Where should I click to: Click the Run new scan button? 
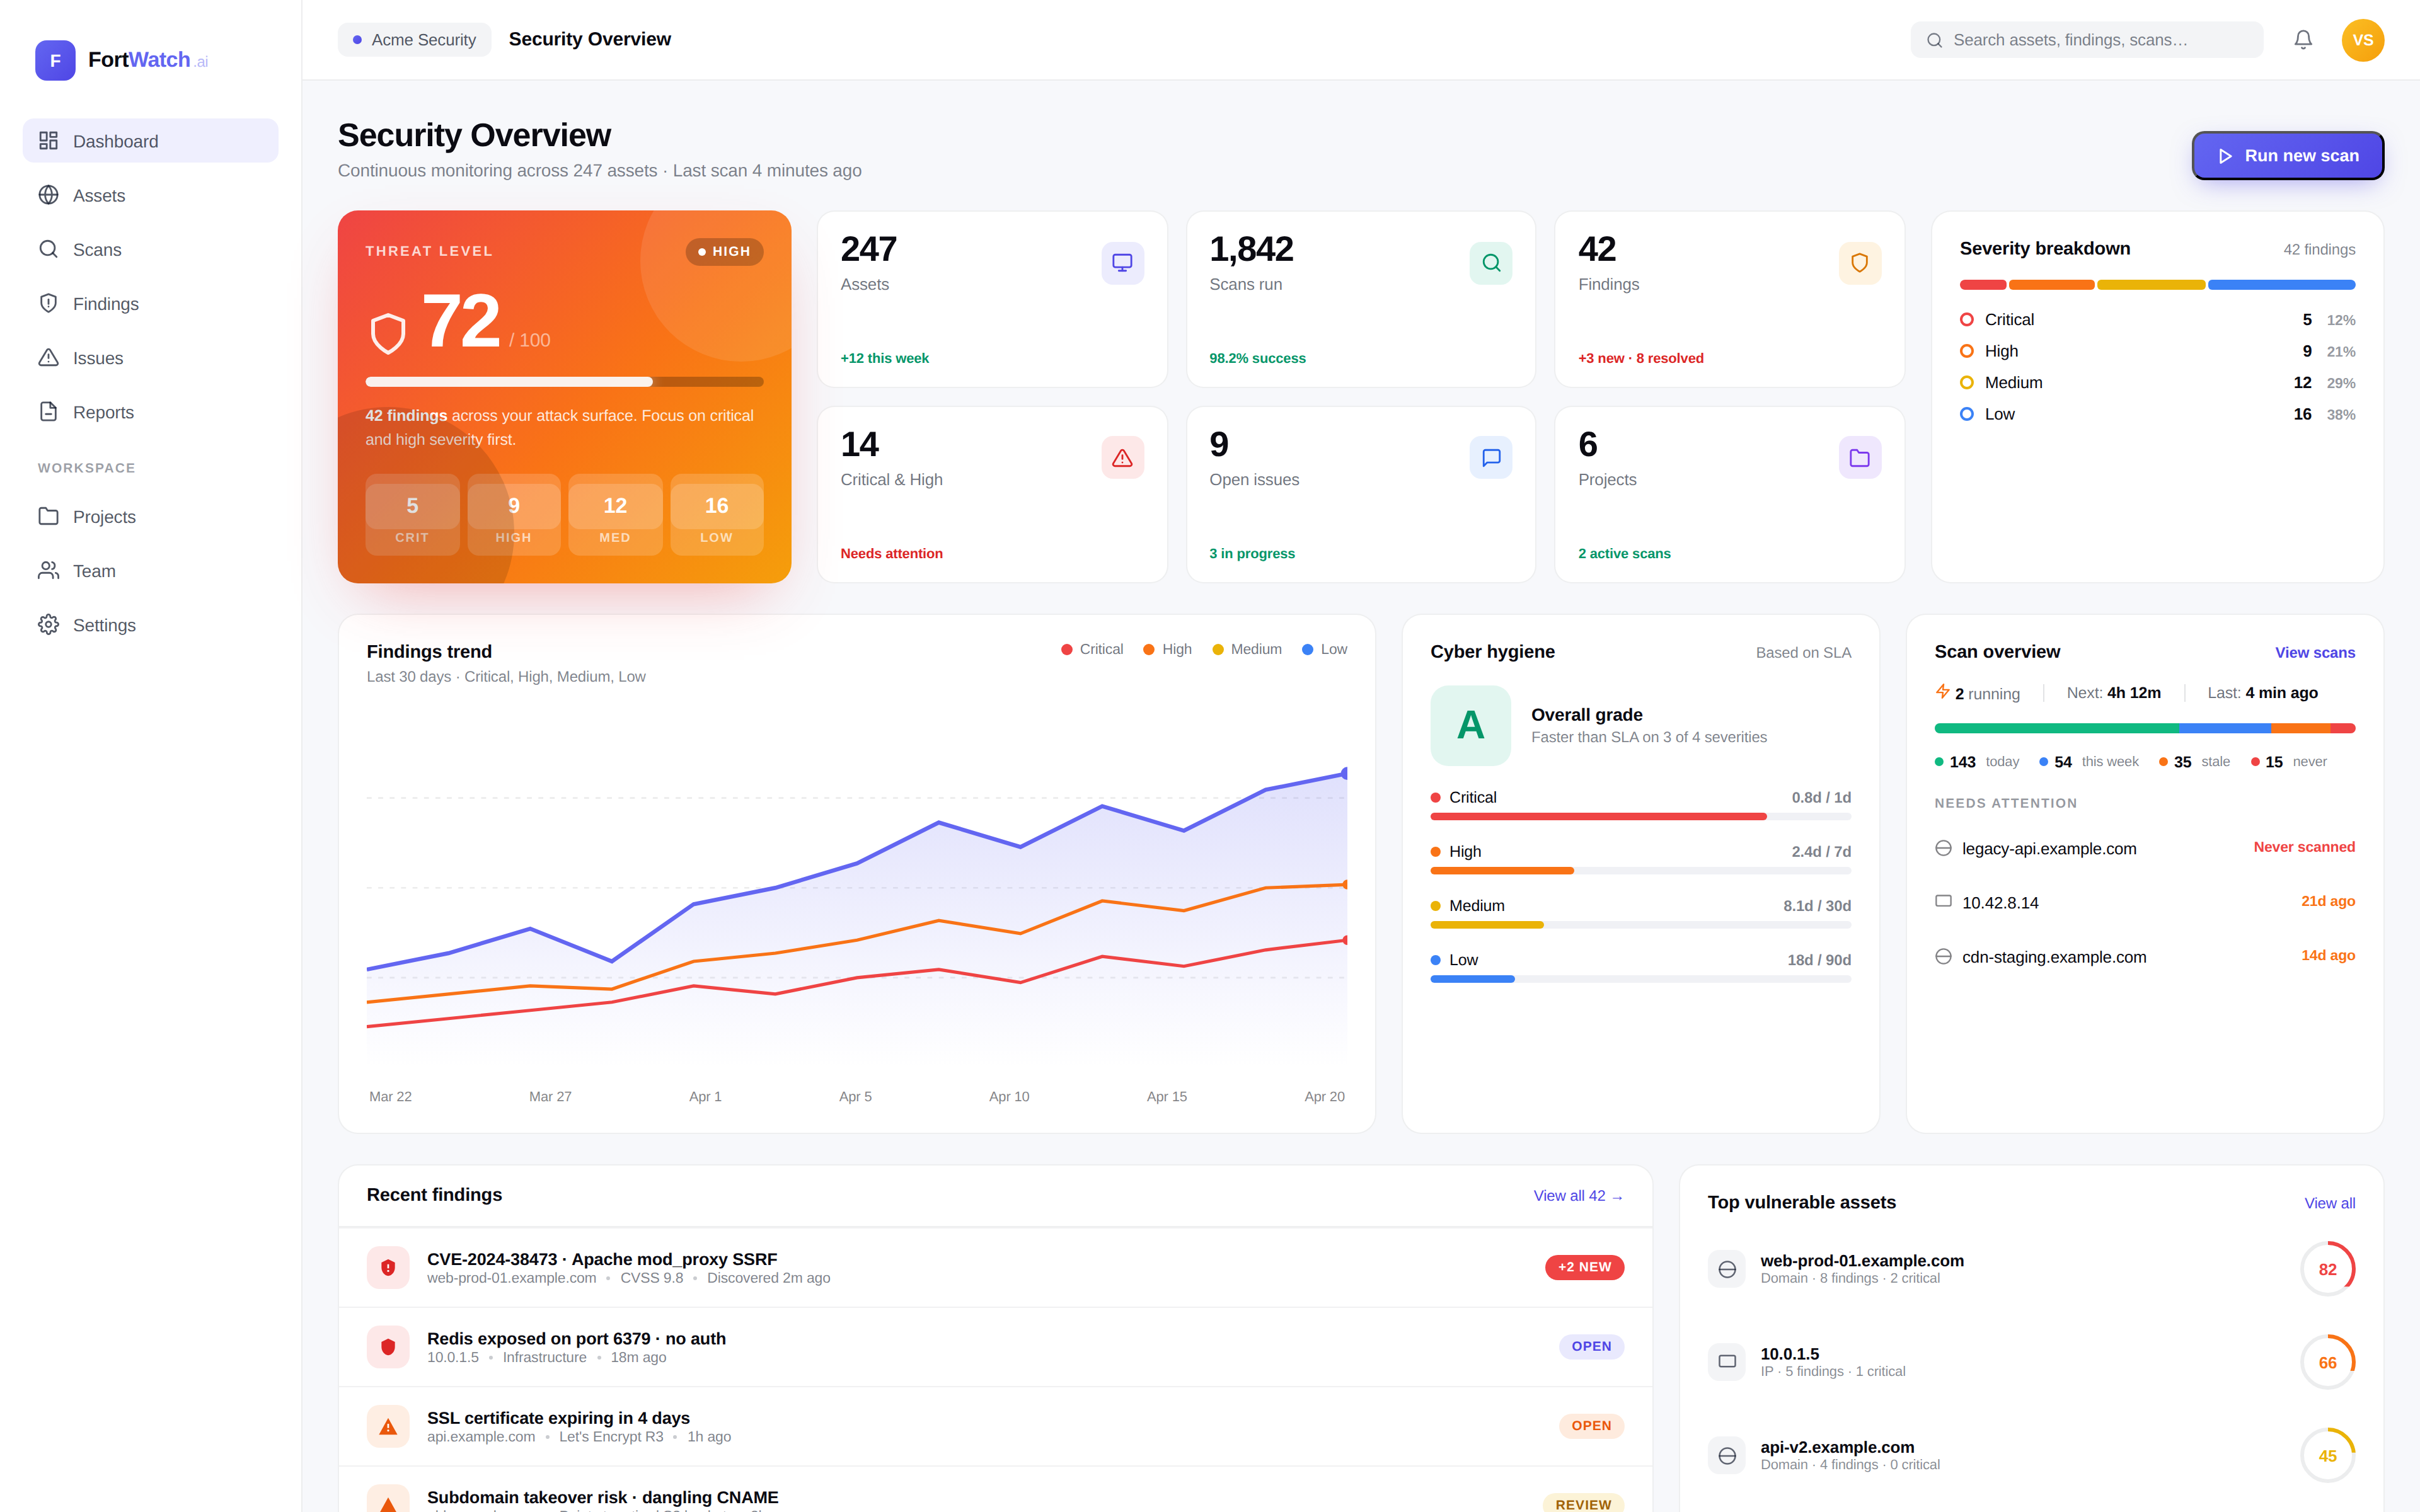coord(2287,156)
